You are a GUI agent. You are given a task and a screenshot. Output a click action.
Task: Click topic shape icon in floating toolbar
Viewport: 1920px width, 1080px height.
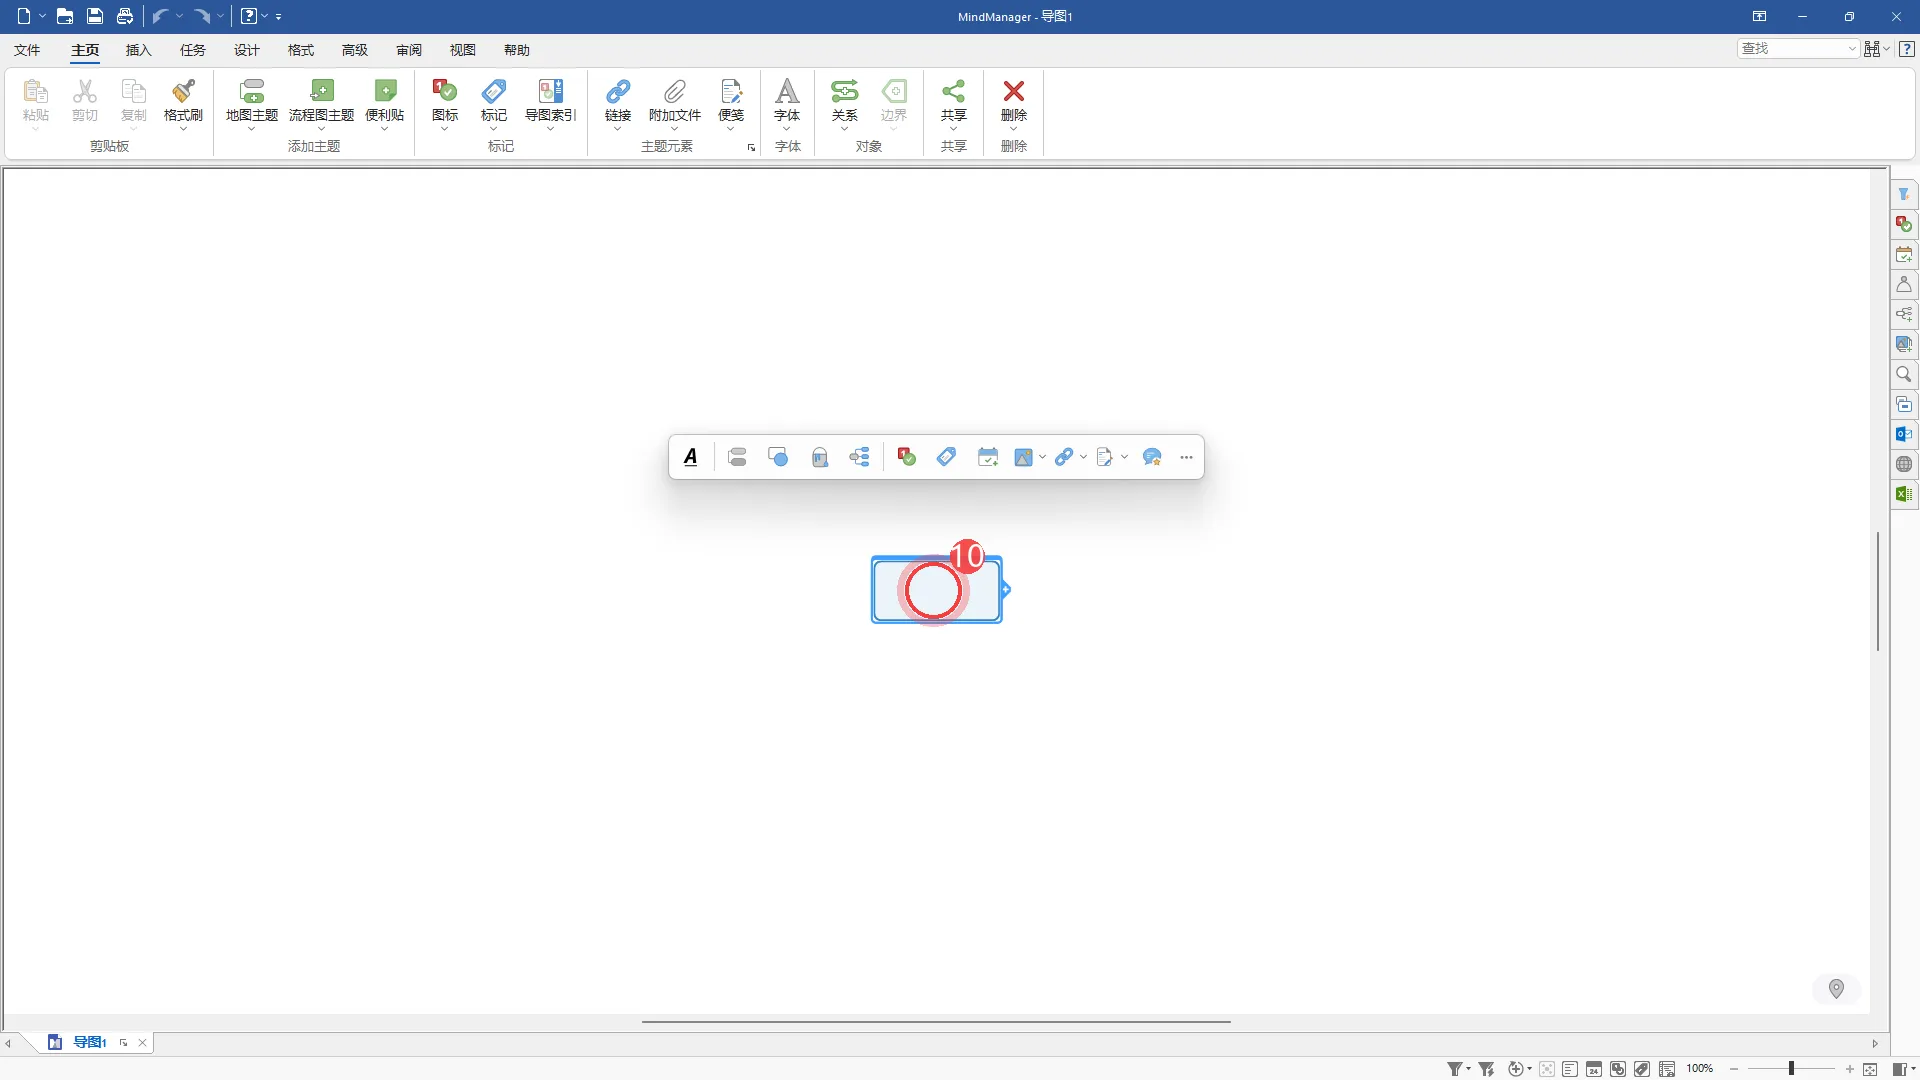(x=778, y=457)
